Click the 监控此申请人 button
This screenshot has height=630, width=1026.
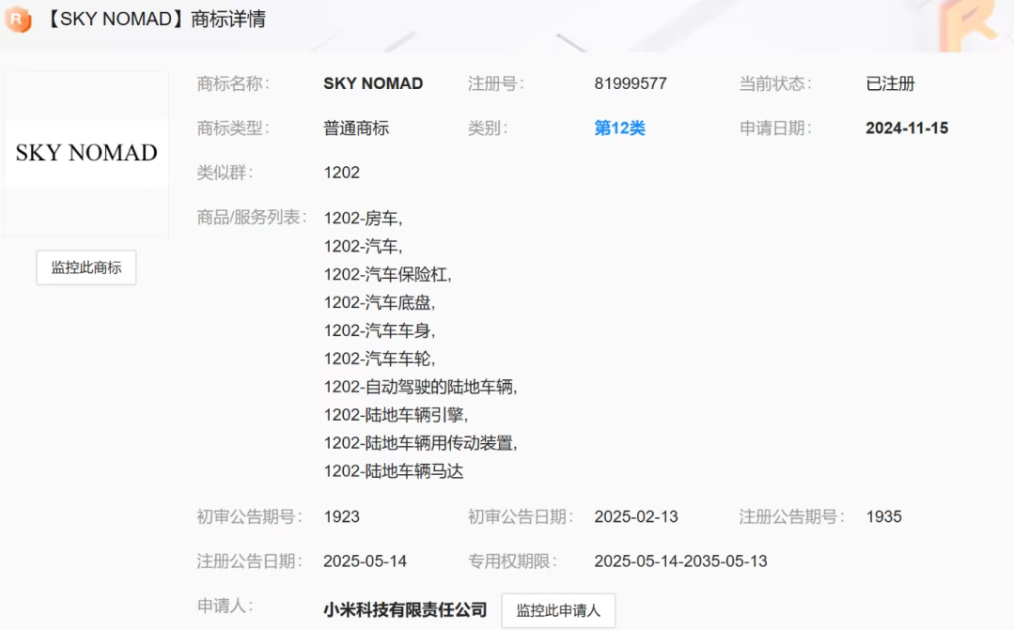(x=558, y=610)
